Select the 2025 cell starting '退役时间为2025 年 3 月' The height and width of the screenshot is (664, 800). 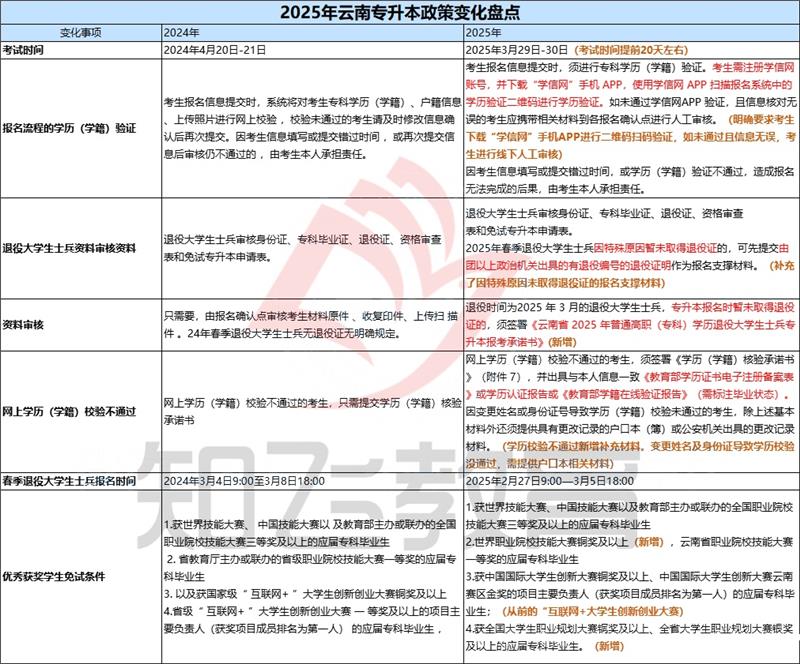coord(632,325)
